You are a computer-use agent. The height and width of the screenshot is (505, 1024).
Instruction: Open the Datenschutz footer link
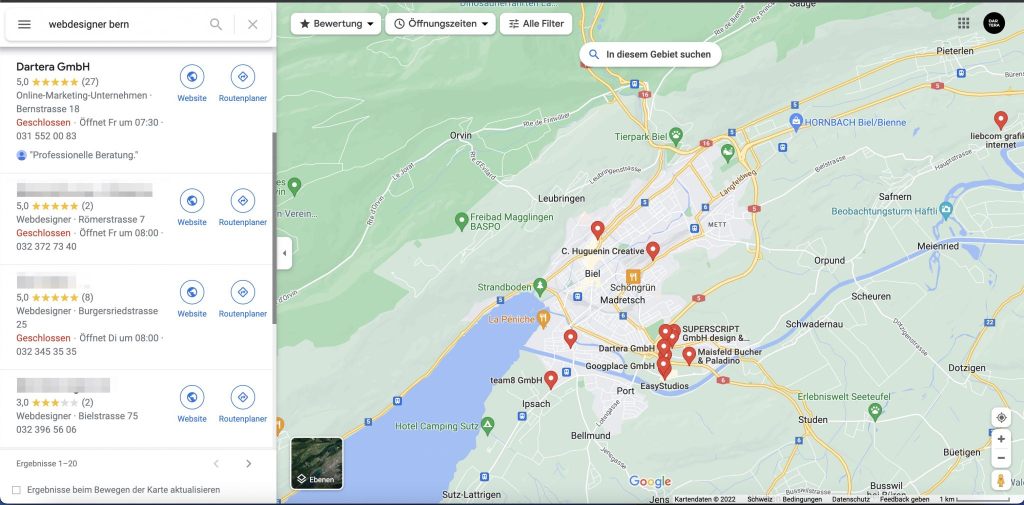[850, 499]
